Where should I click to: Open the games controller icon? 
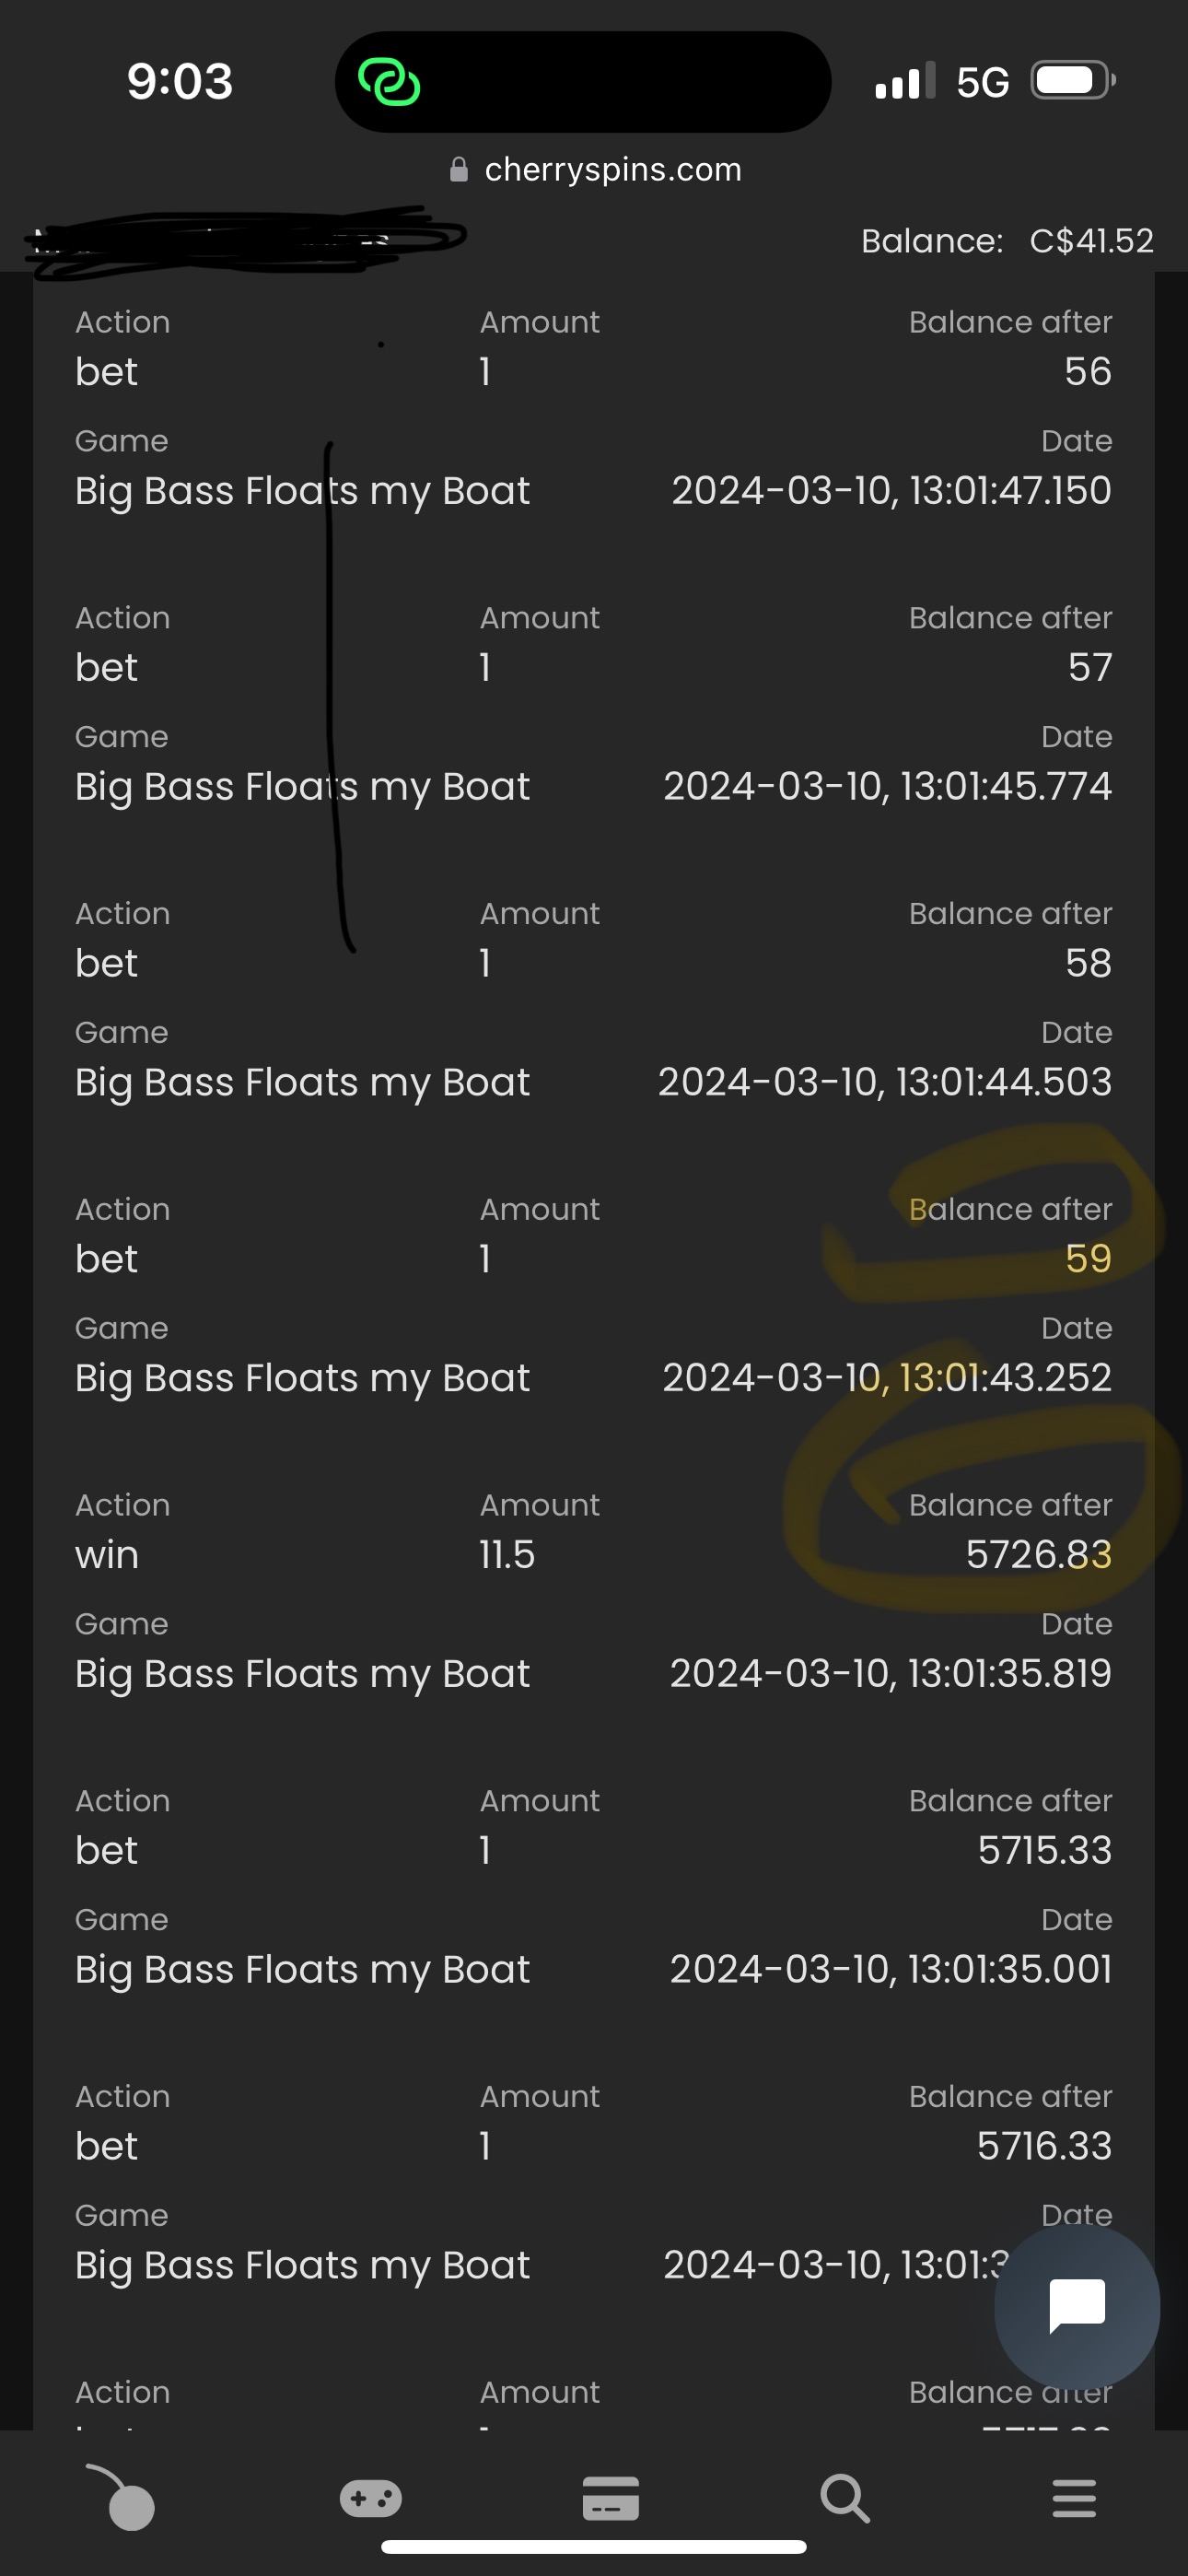tap(371, 2498)
